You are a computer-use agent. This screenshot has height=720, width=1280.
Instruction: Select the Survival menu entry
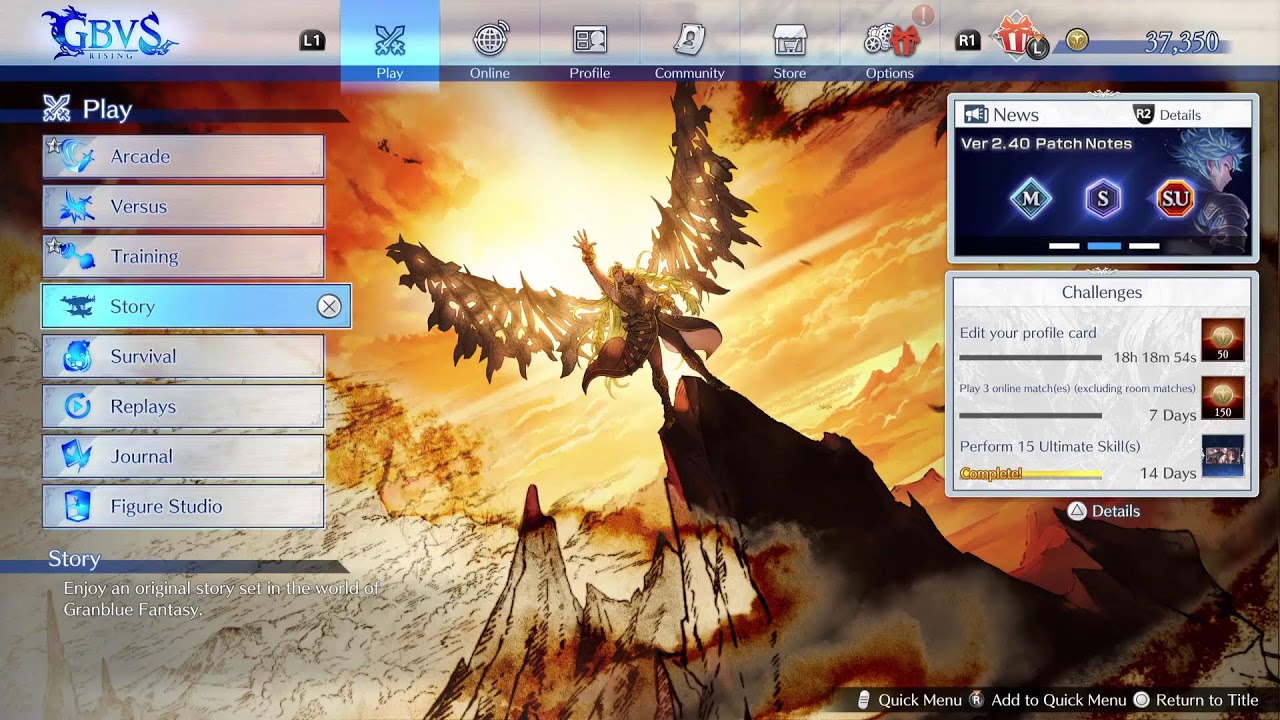click(183, 357)
